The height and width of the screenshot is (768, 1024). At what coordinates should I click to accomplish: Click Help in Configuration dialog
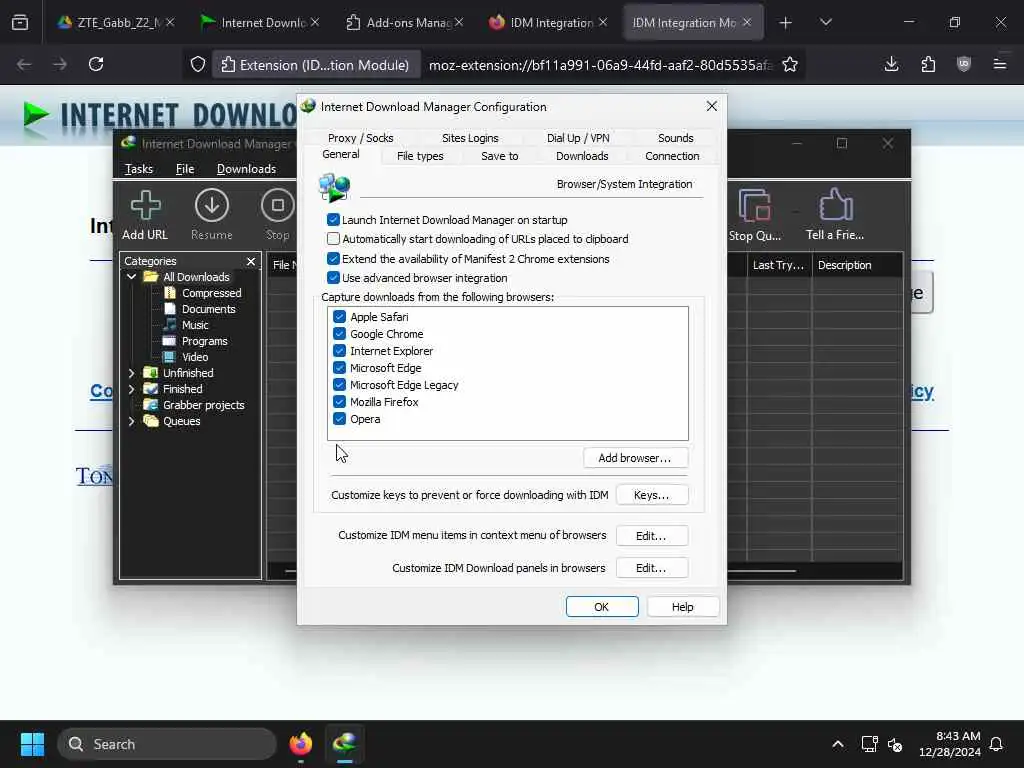[x=683, y=607]
